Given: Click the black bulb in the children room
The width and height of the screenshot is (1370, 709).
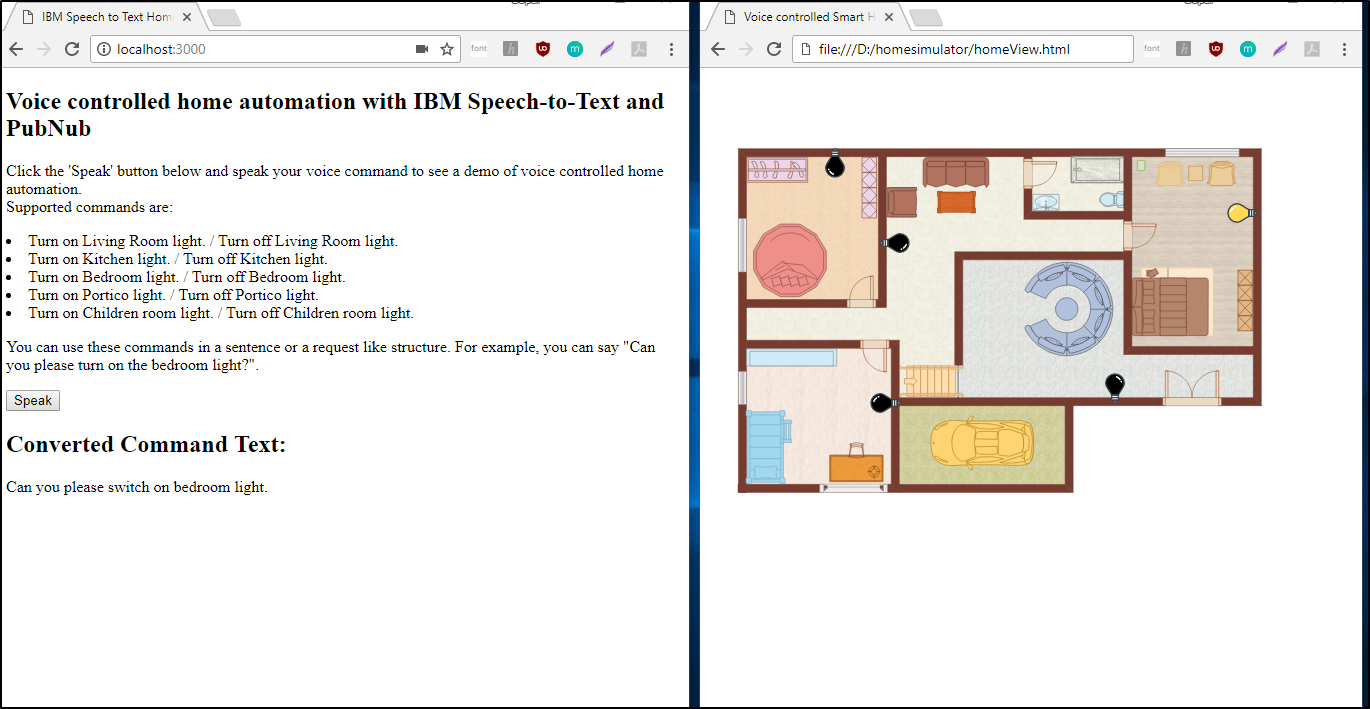Looking at the screenshot, I should coord(882,402).
